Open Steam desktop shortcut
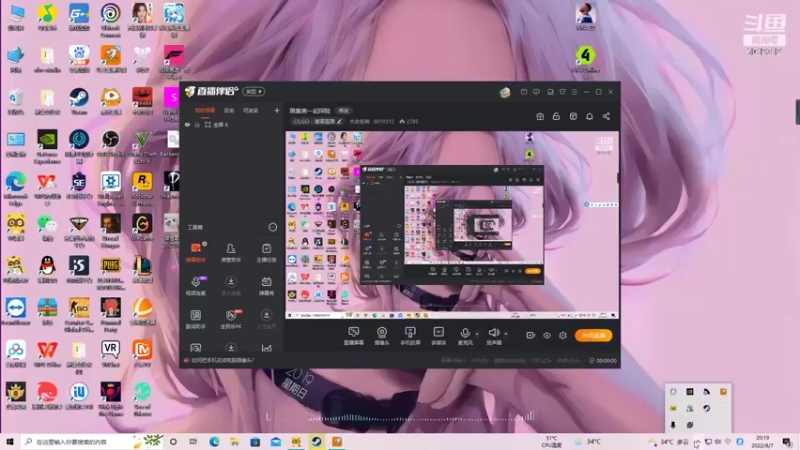This screenshot has width=800, height=450. coord(79,102)
